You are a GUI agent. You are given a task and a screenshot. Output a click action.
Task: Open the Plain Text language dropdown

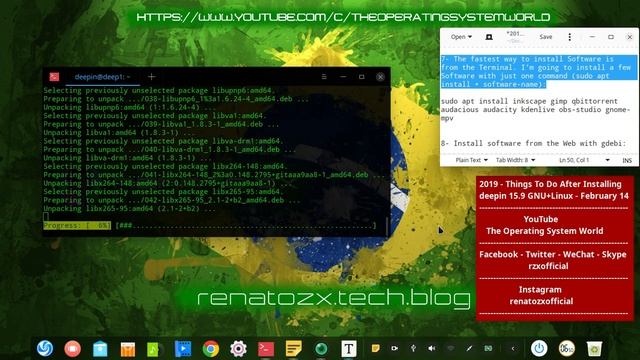[471, 160]
